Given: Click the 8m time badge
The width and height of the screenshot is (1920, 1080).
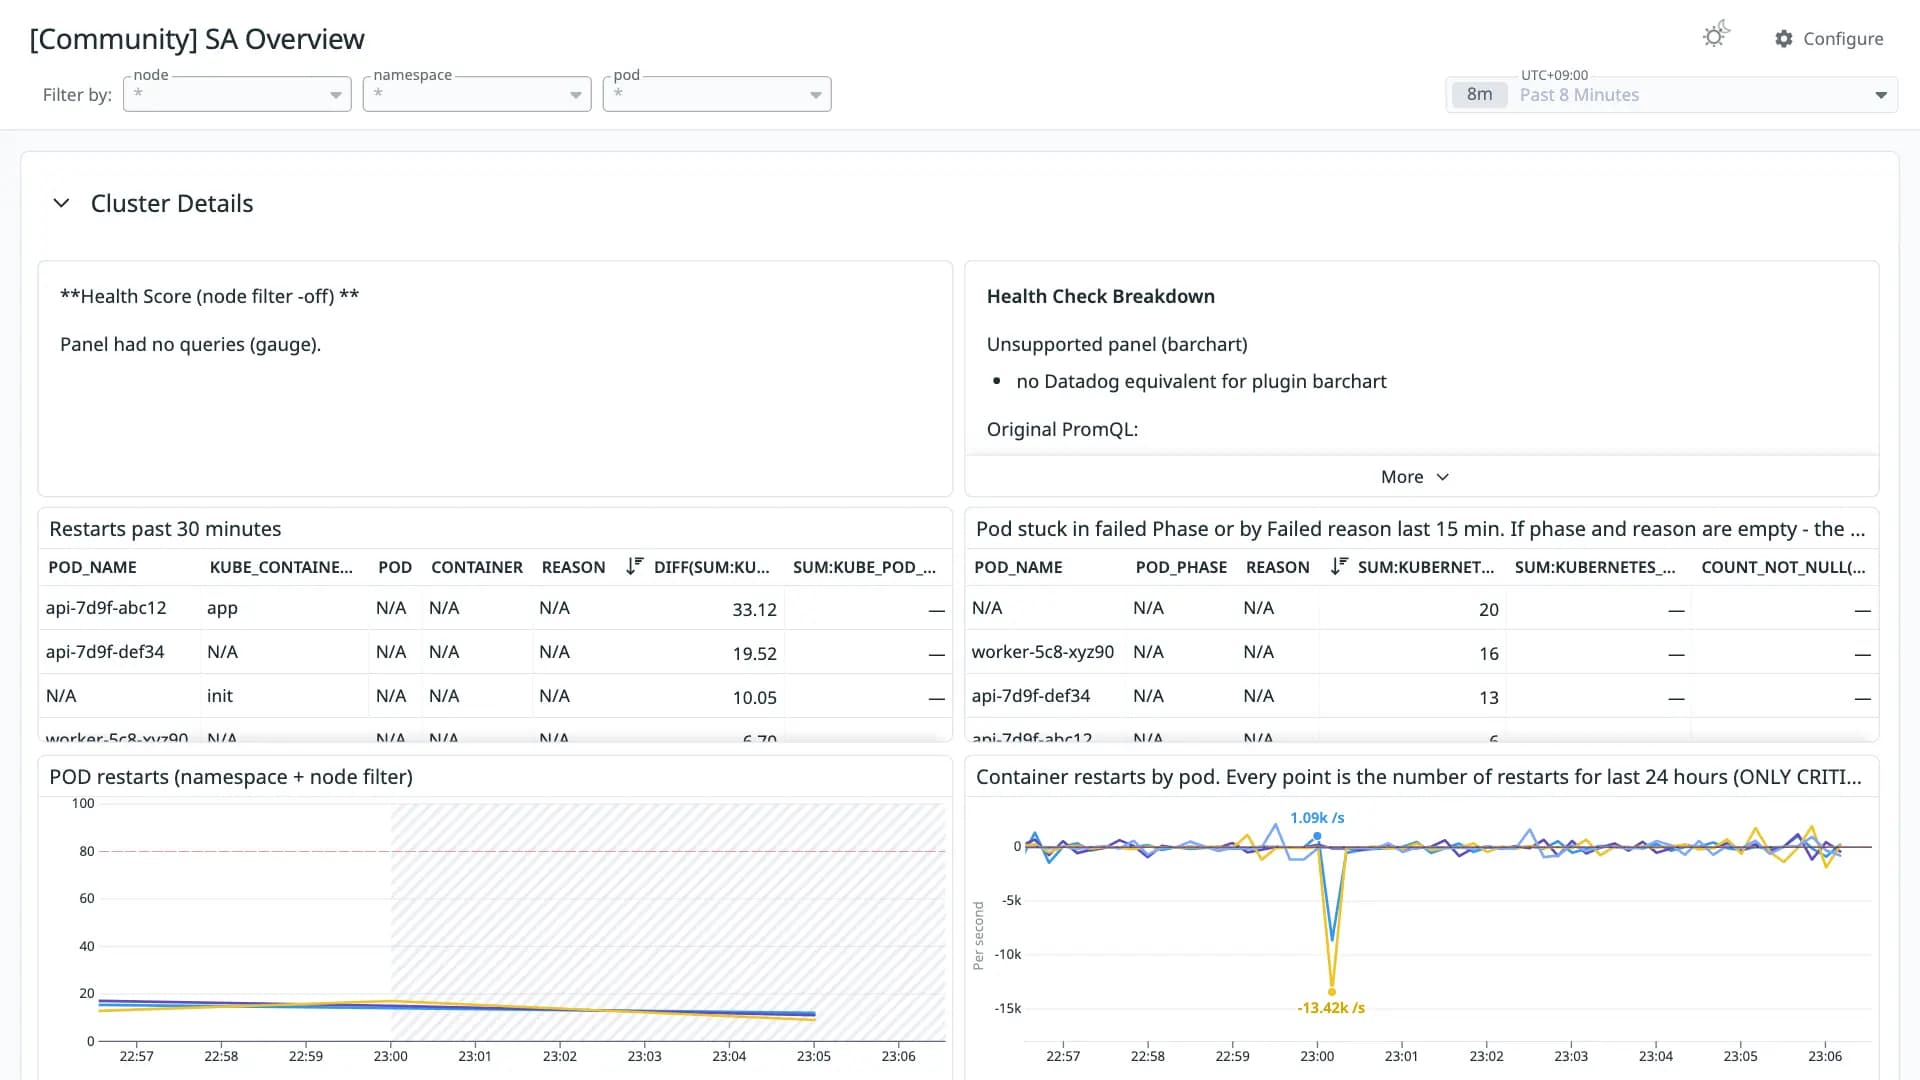Looking at the screenshot, I should pyautogui.click(x=1479, y=94).
